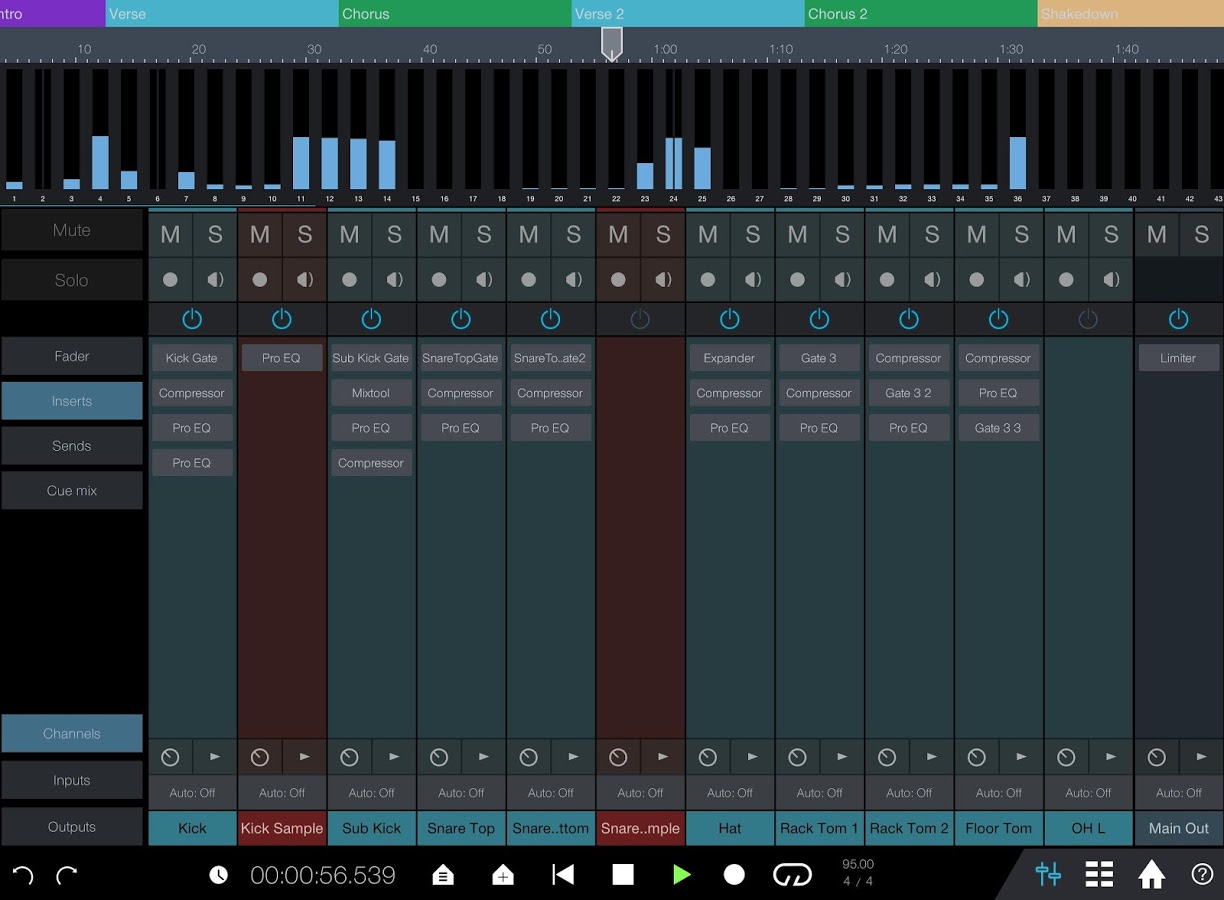
Task: Click the Cue mix button
Action: click(x=71, y=490)
